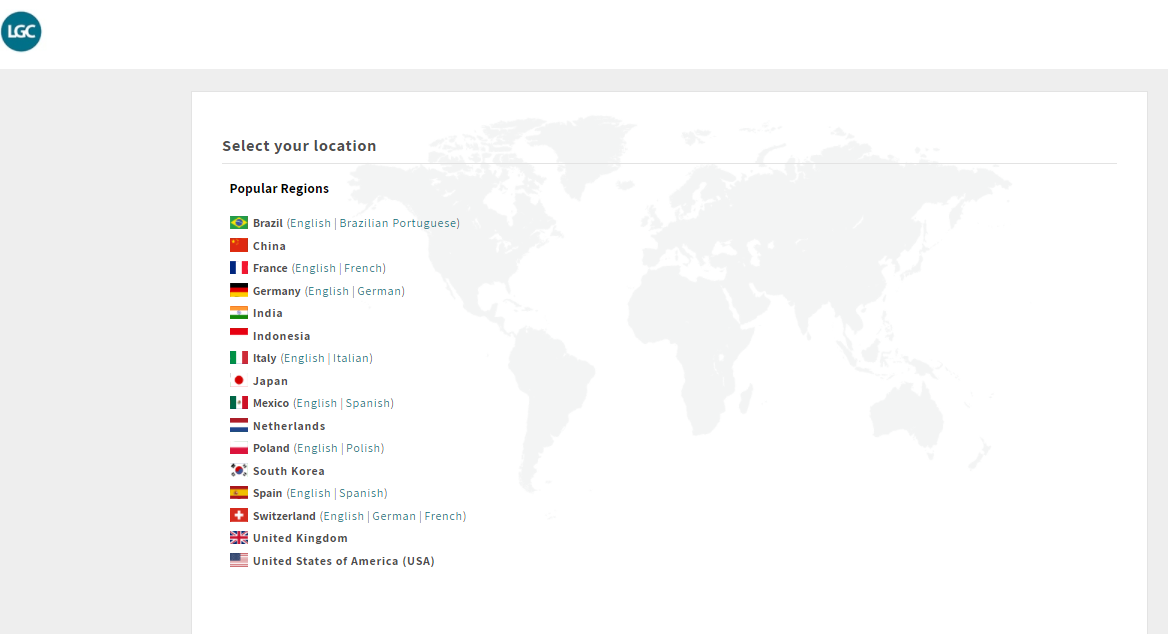Choose Spanish for Spain
Viewport: 1168px width, 634px height.
[x=361, y=493]
